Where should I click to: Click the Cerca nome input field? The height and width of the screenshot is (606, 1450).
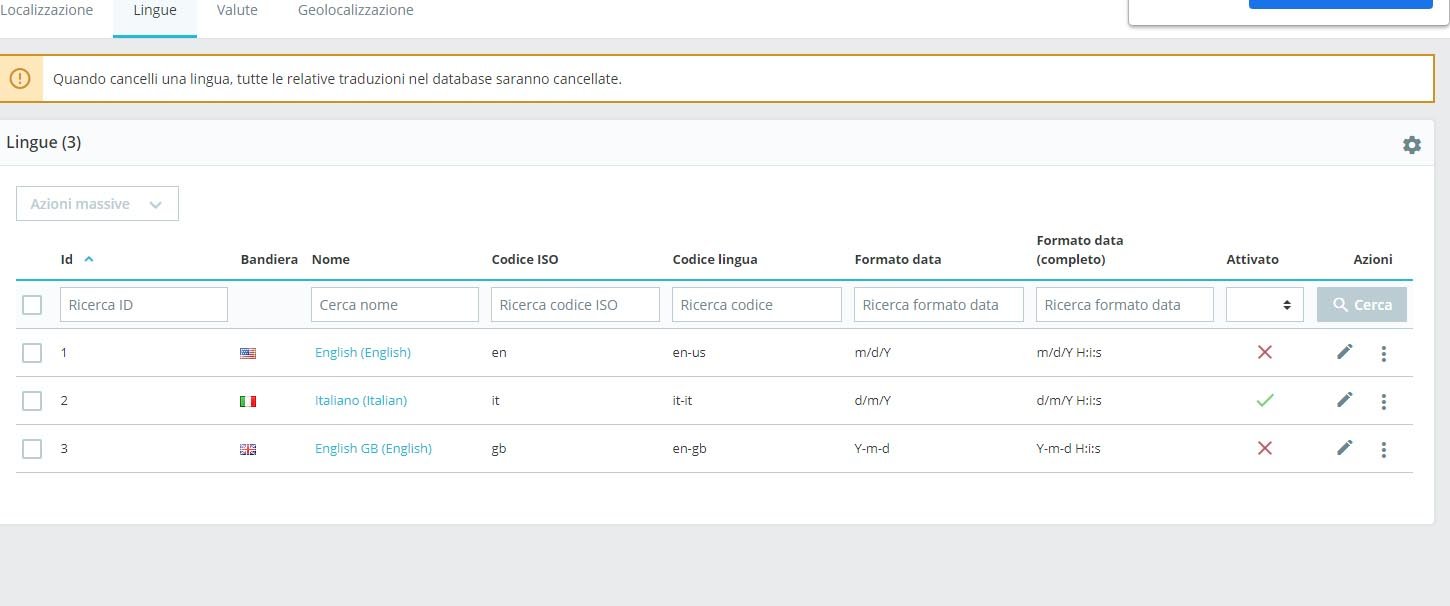click(x=395, y=305)
